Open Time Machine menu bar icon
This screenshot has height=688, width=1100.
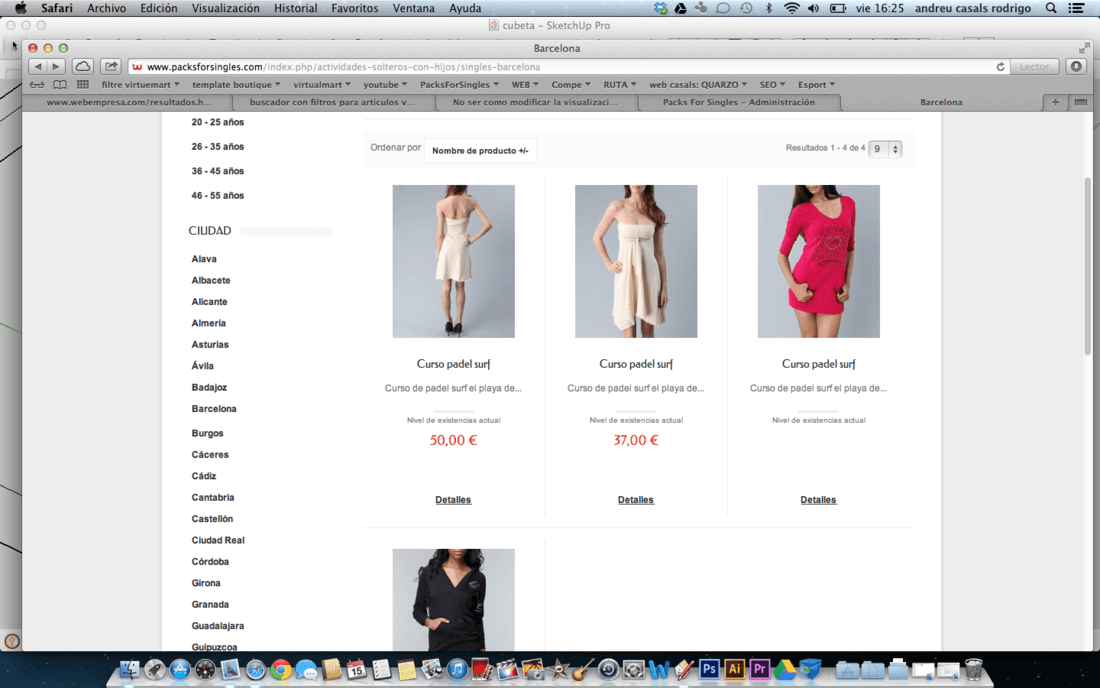click(746, 8)
